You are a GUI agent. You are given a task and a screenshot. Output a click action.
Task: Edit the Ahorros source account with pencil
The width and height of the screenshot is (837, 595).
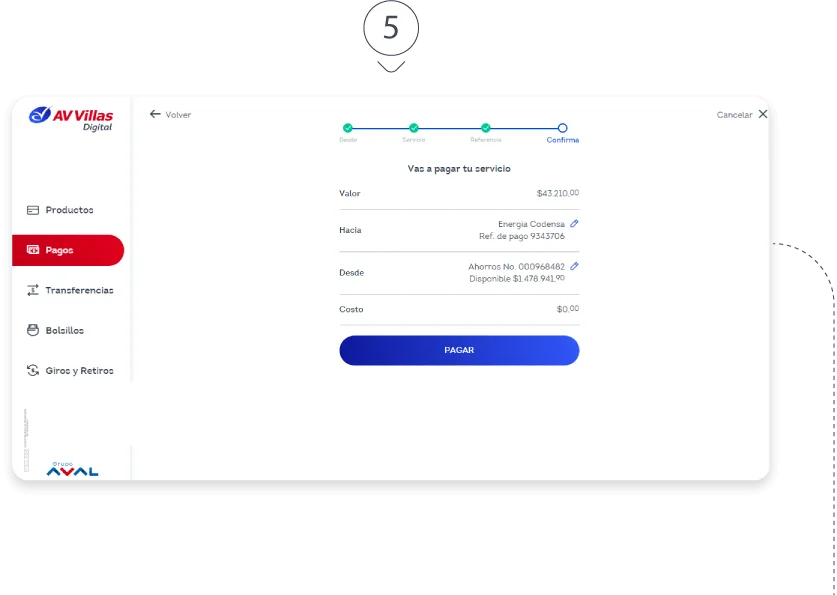pyautogui.click(x=574, y=267)
